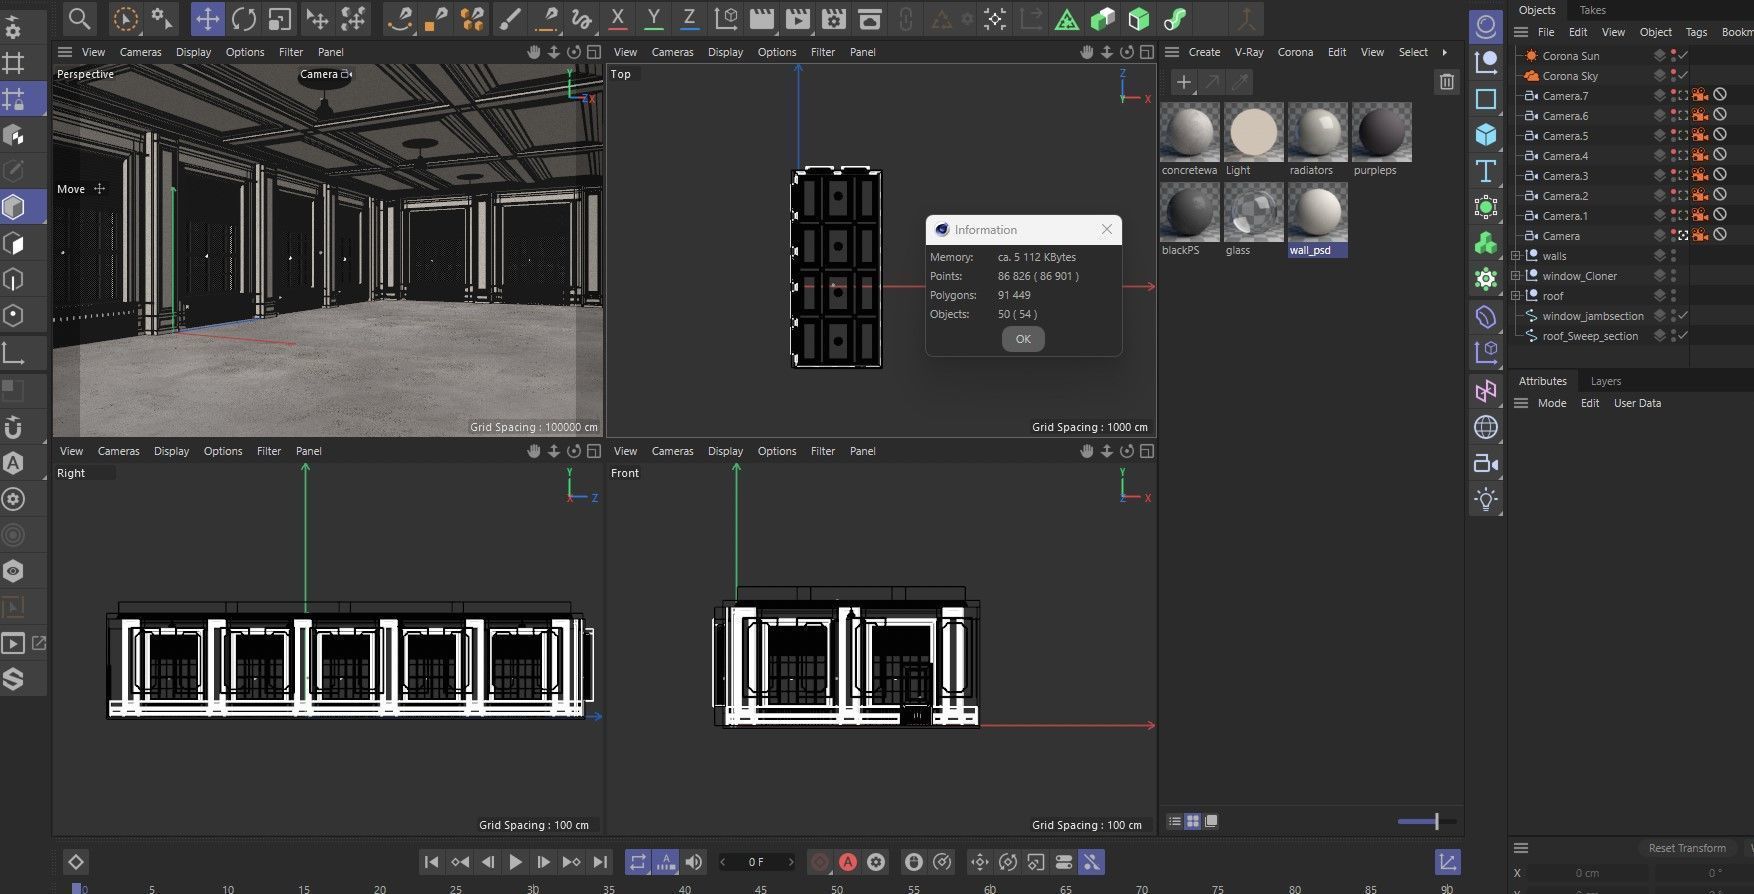This screenshot has height=894, width=1754.
Task: Open the Objects manager hamburger menu
Action: (1521, 32)
